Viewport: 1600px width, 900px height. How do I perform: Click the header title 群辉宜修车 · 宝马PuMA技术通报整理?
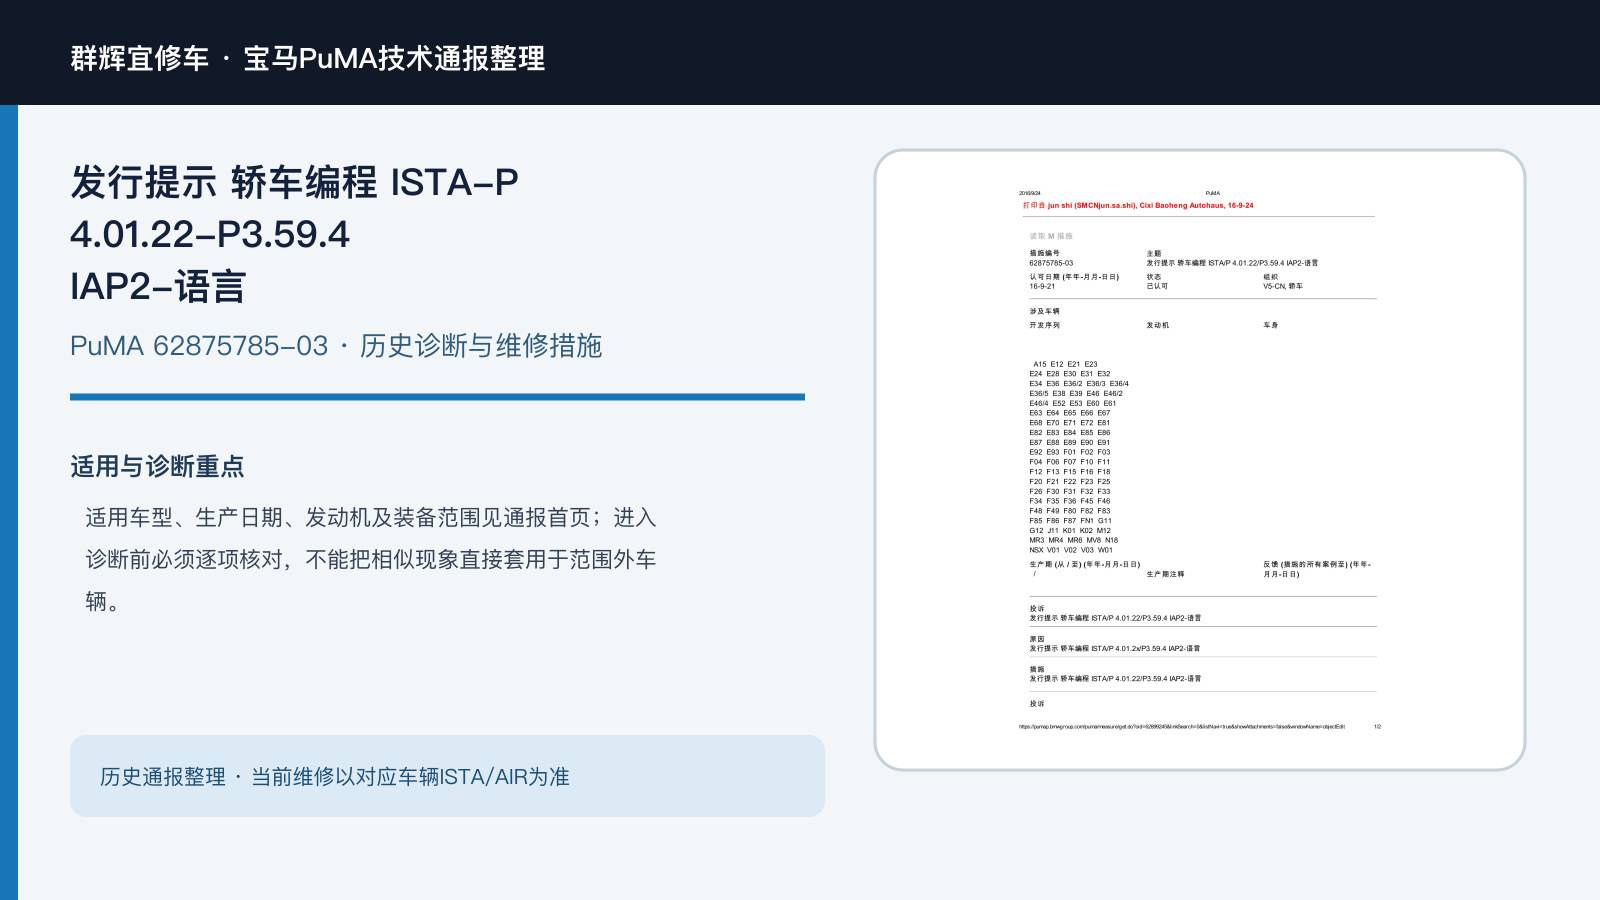coord(308,58)
